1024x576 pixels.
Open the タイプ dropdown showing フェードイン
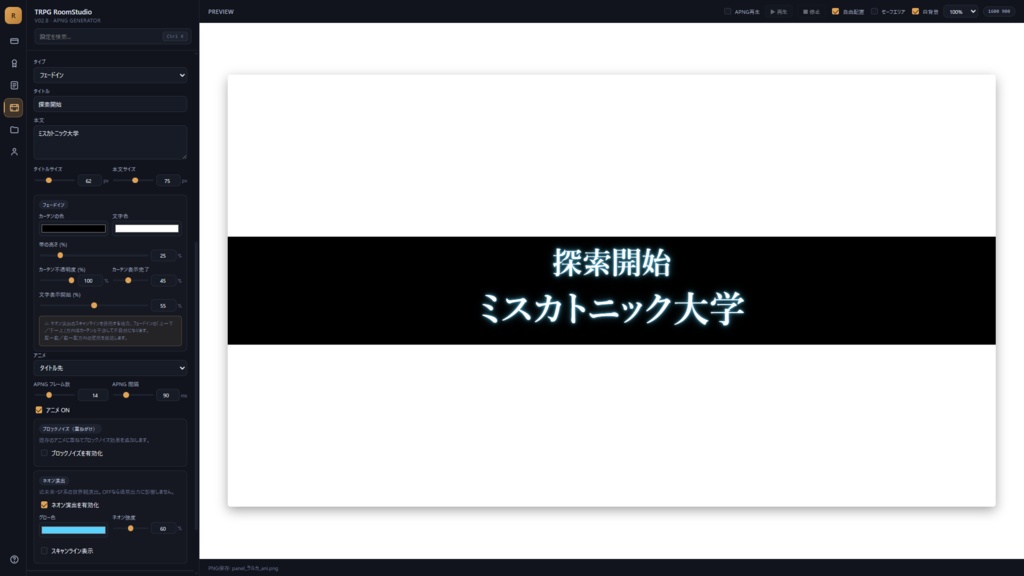click(x=110, y=75)
